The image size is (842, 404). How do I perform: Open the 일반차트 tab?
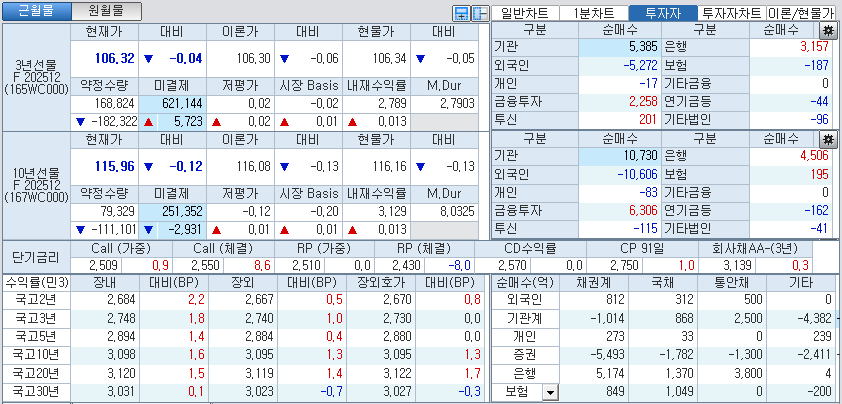pyautogui.click(x=524, y=13)
